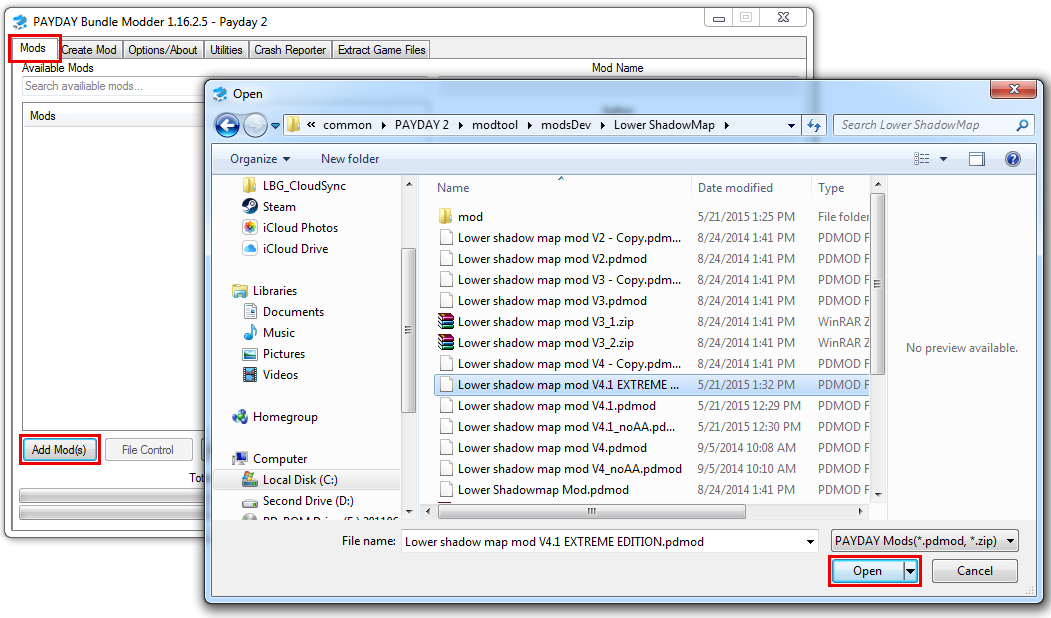The image size is (1051, 618).
Task: Select Homegroup in navigation pane
Action: click(285, 417)
